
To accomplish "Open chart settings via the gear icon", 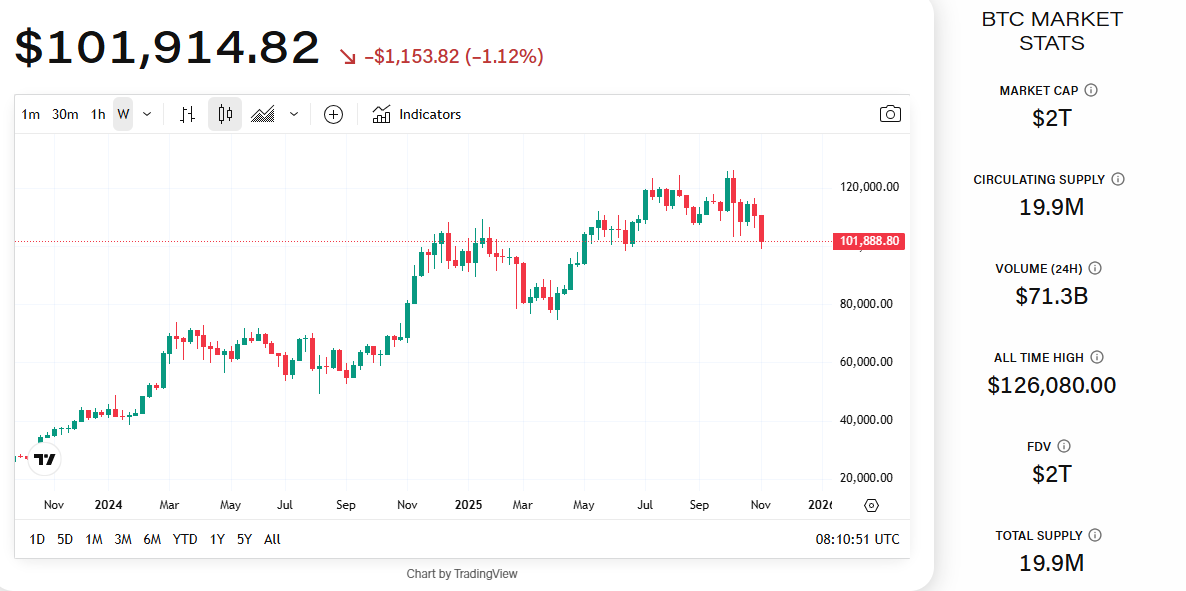I will click(871, 506).
